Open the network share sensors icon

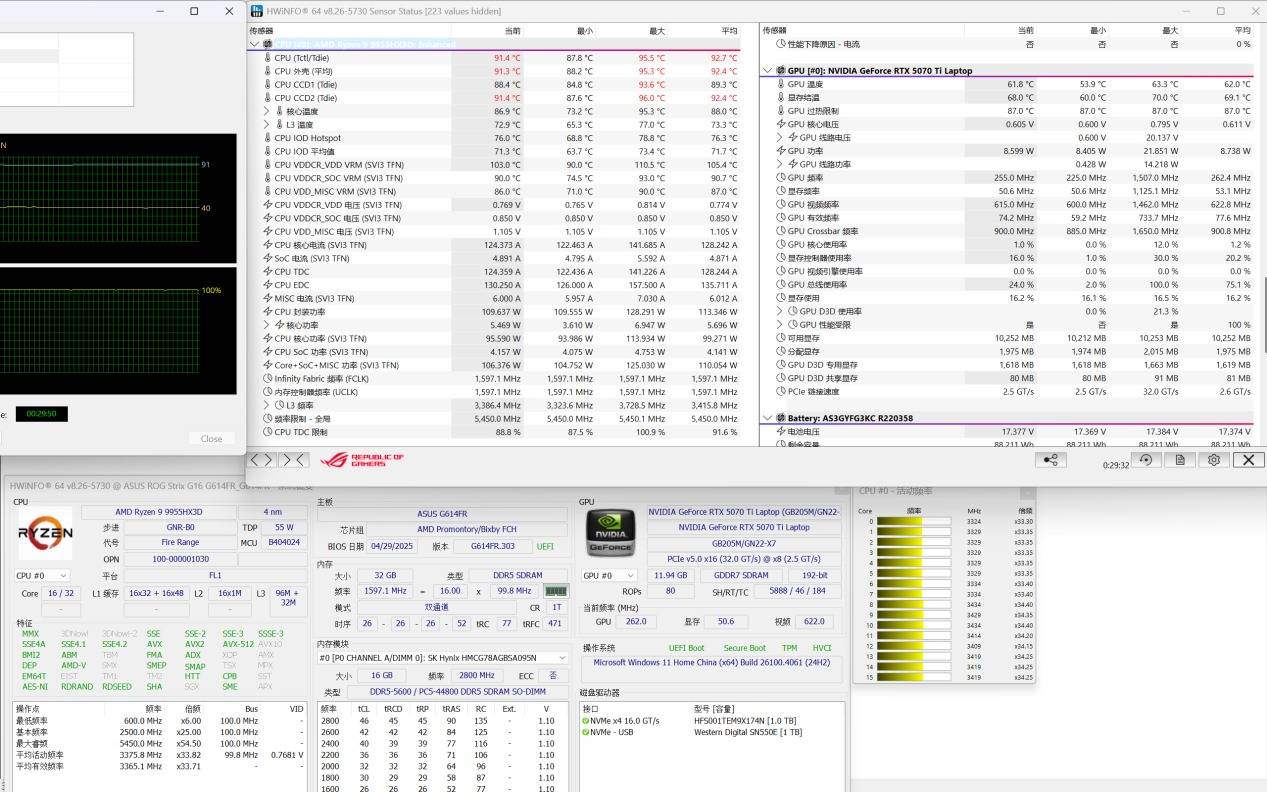[x=1050, y=460]
